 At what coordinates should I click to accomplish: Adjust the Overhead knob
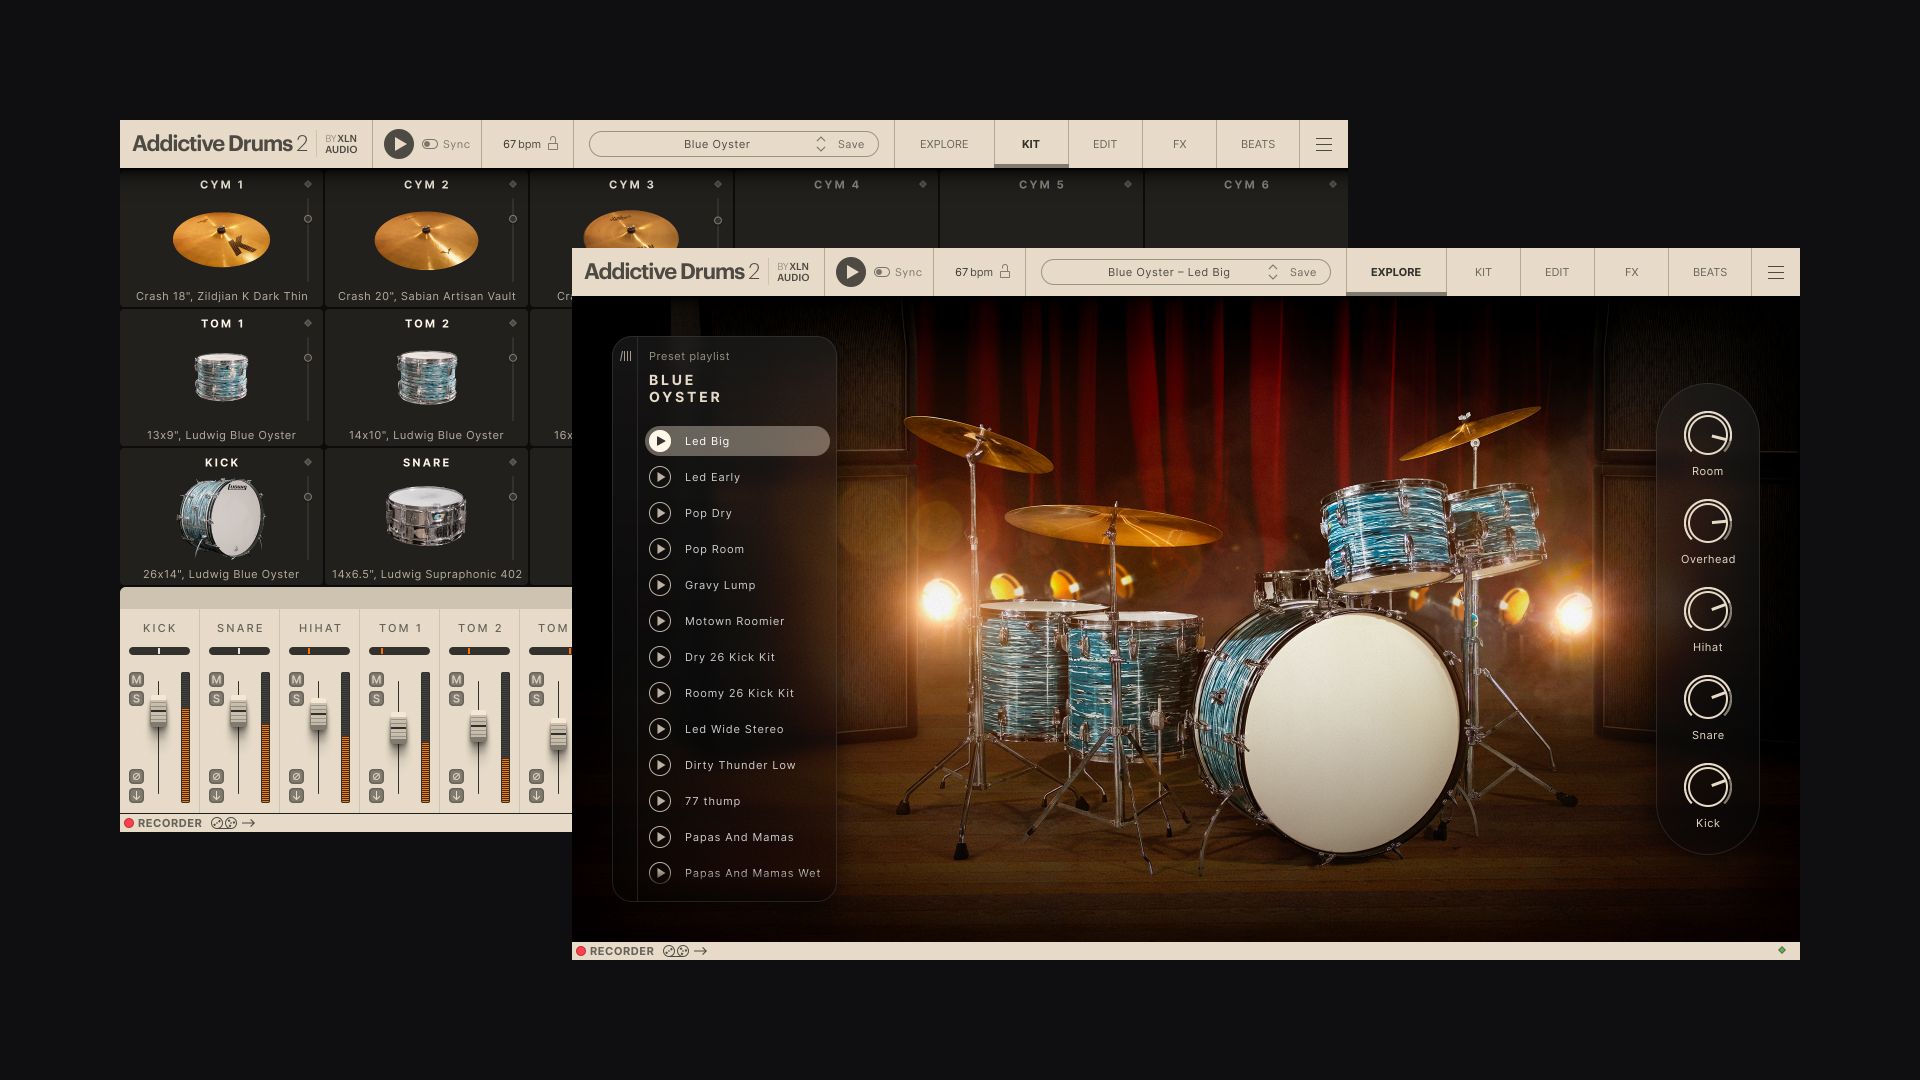[x=1708, y=523]
